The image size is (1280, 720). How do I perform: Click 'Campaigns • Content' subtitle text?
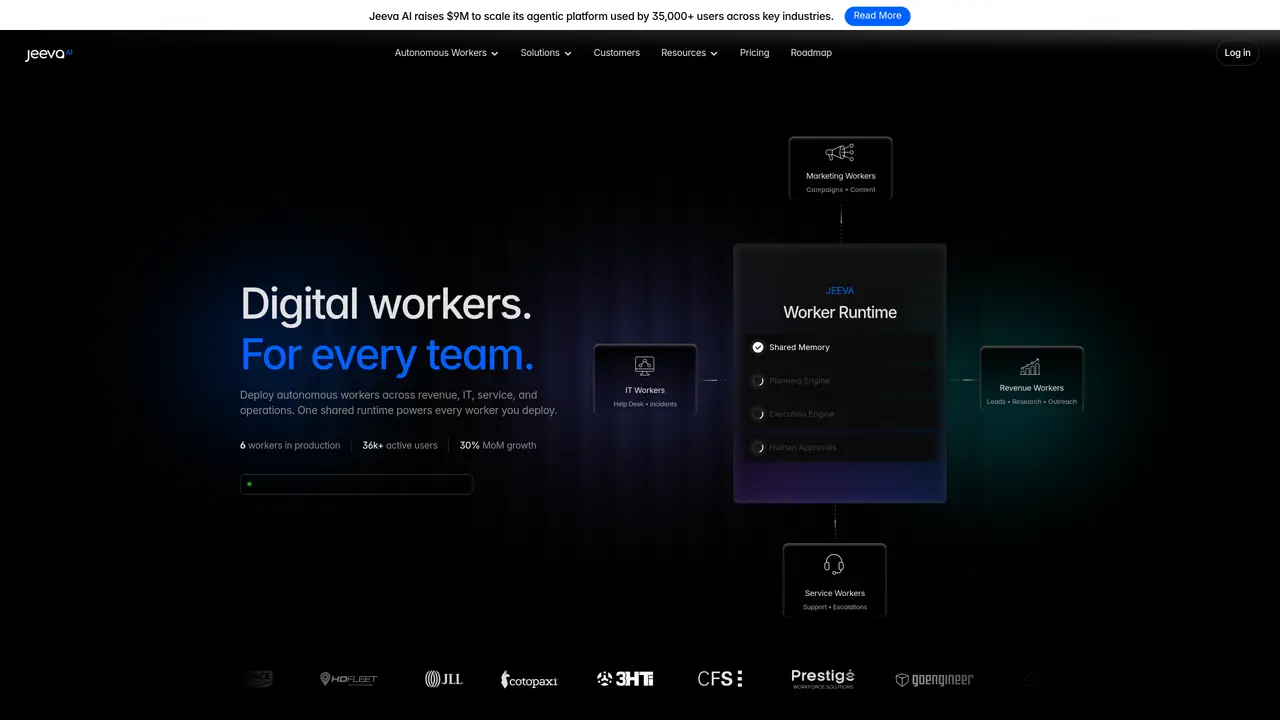coord(840,190)
